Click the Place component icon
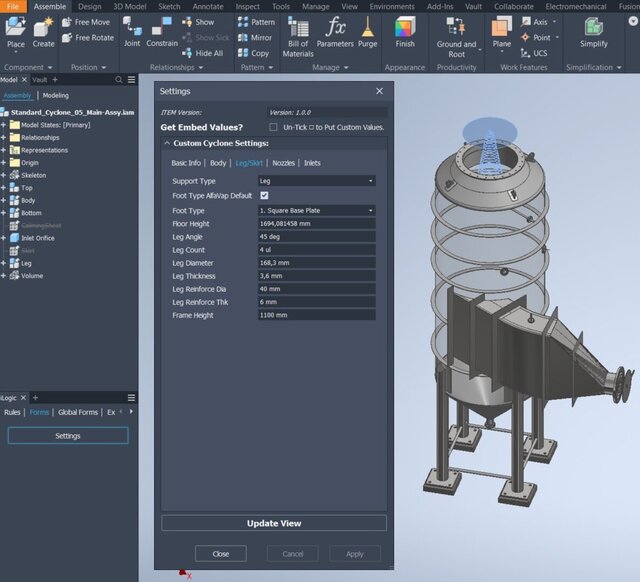This screenshot has width=640, height=582. 16,26
